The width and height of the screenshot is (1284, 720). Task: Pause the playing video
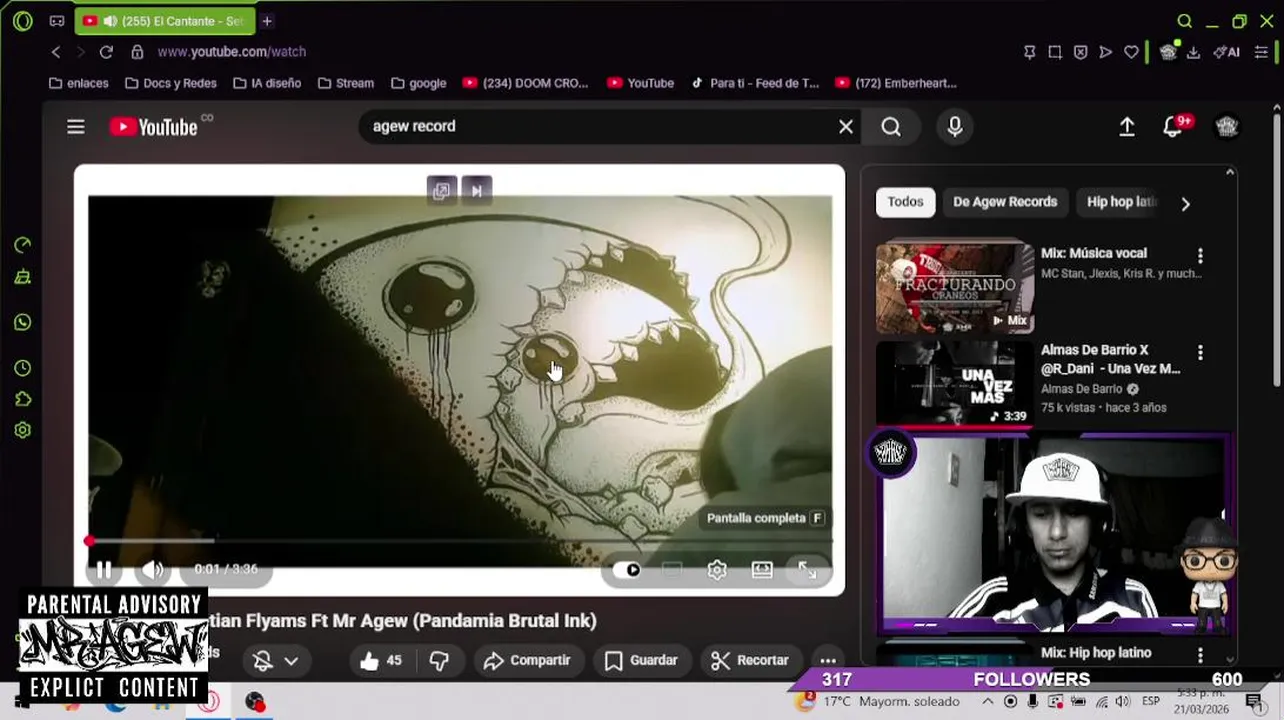coord(104,570)
